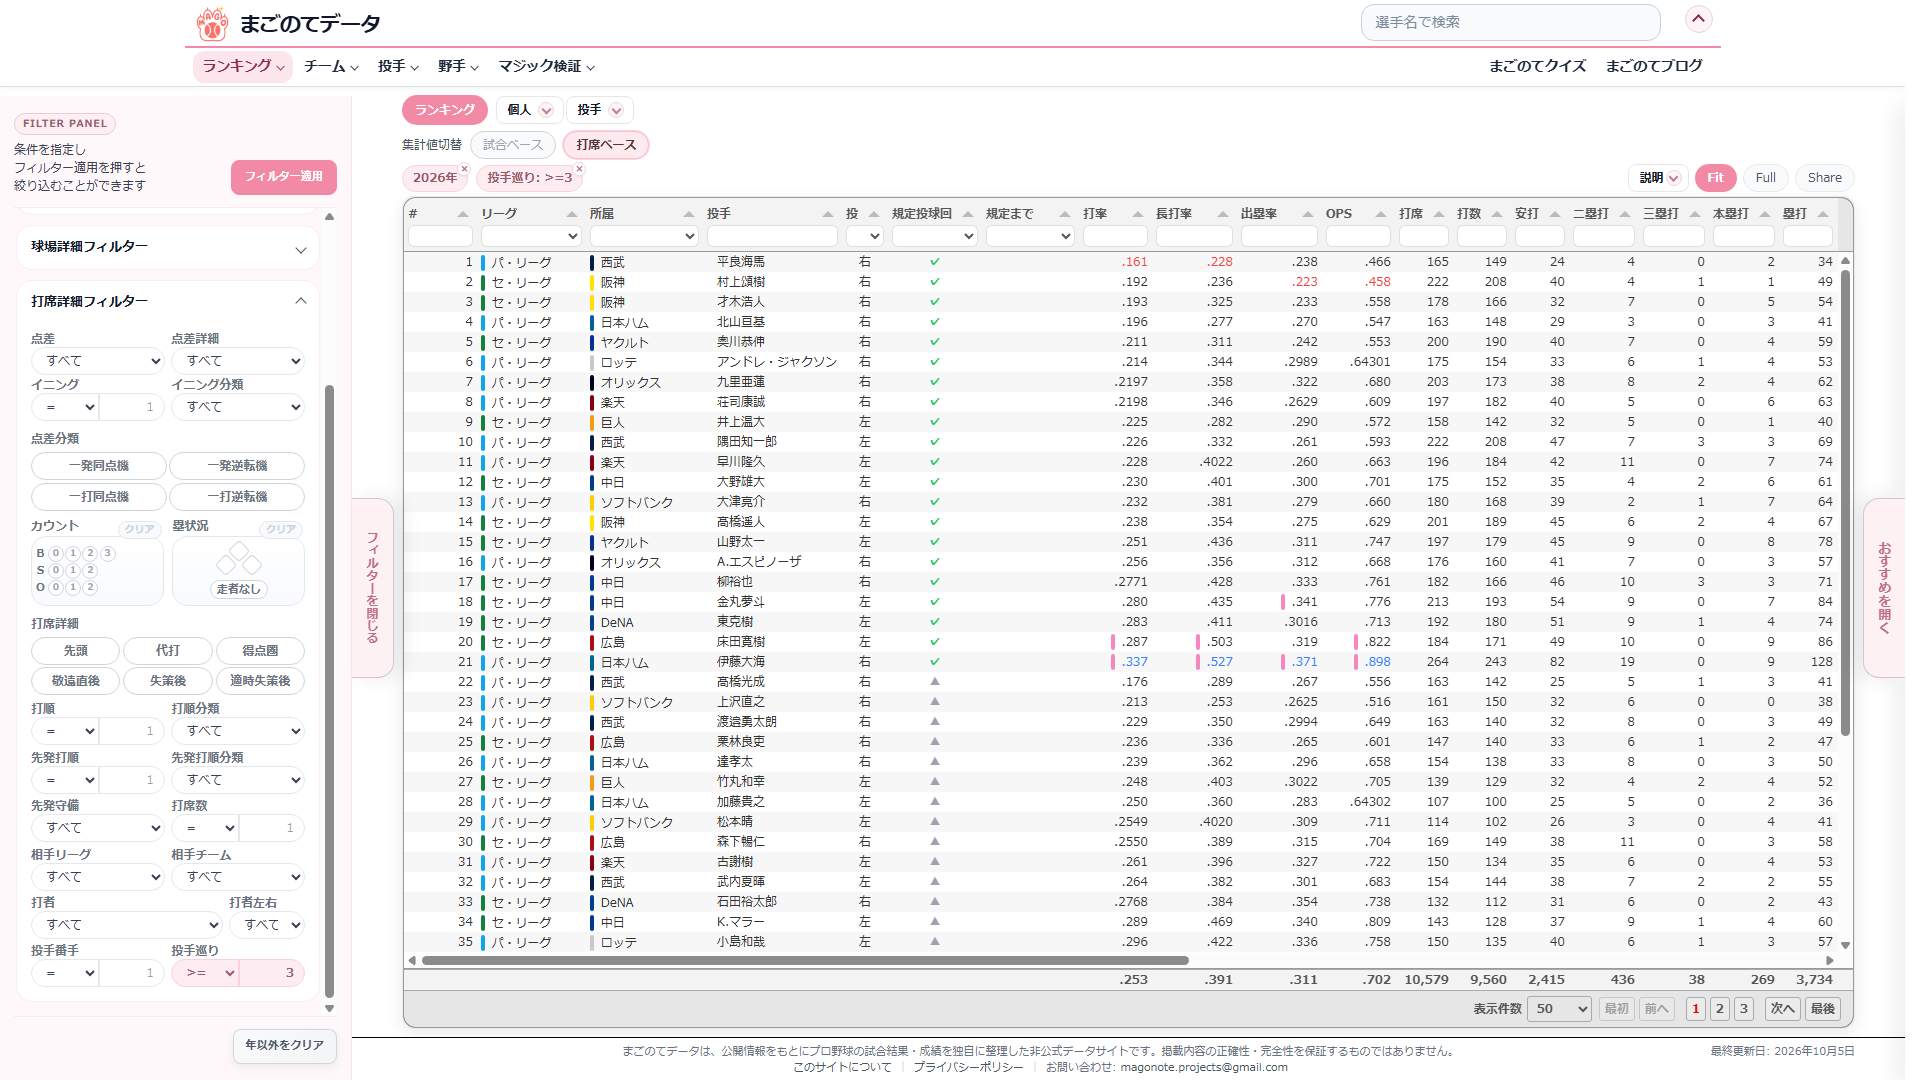1920x1080 pixels.
Task: Toggle the 得点圏 filter chip
Action: [x=260, y=651]
